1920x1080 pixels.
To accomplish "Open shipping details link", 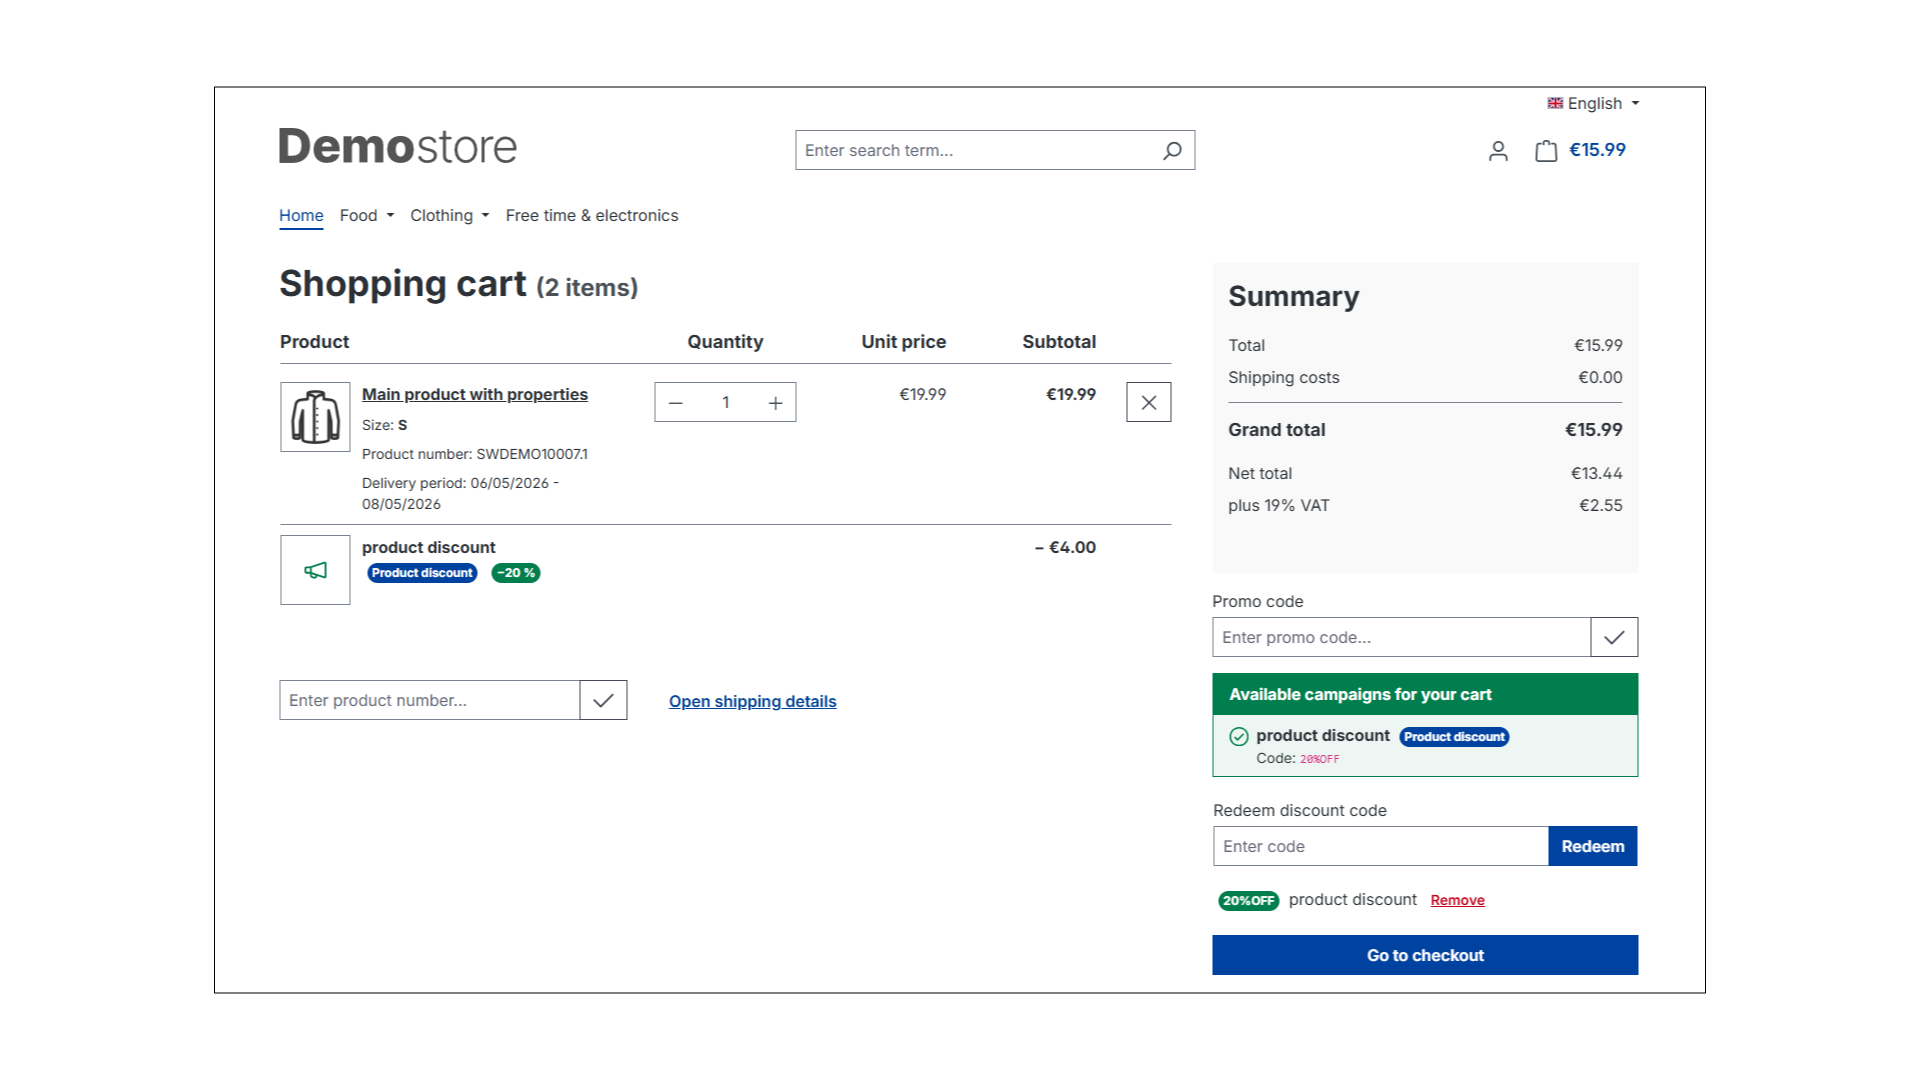I will (753, 701).
